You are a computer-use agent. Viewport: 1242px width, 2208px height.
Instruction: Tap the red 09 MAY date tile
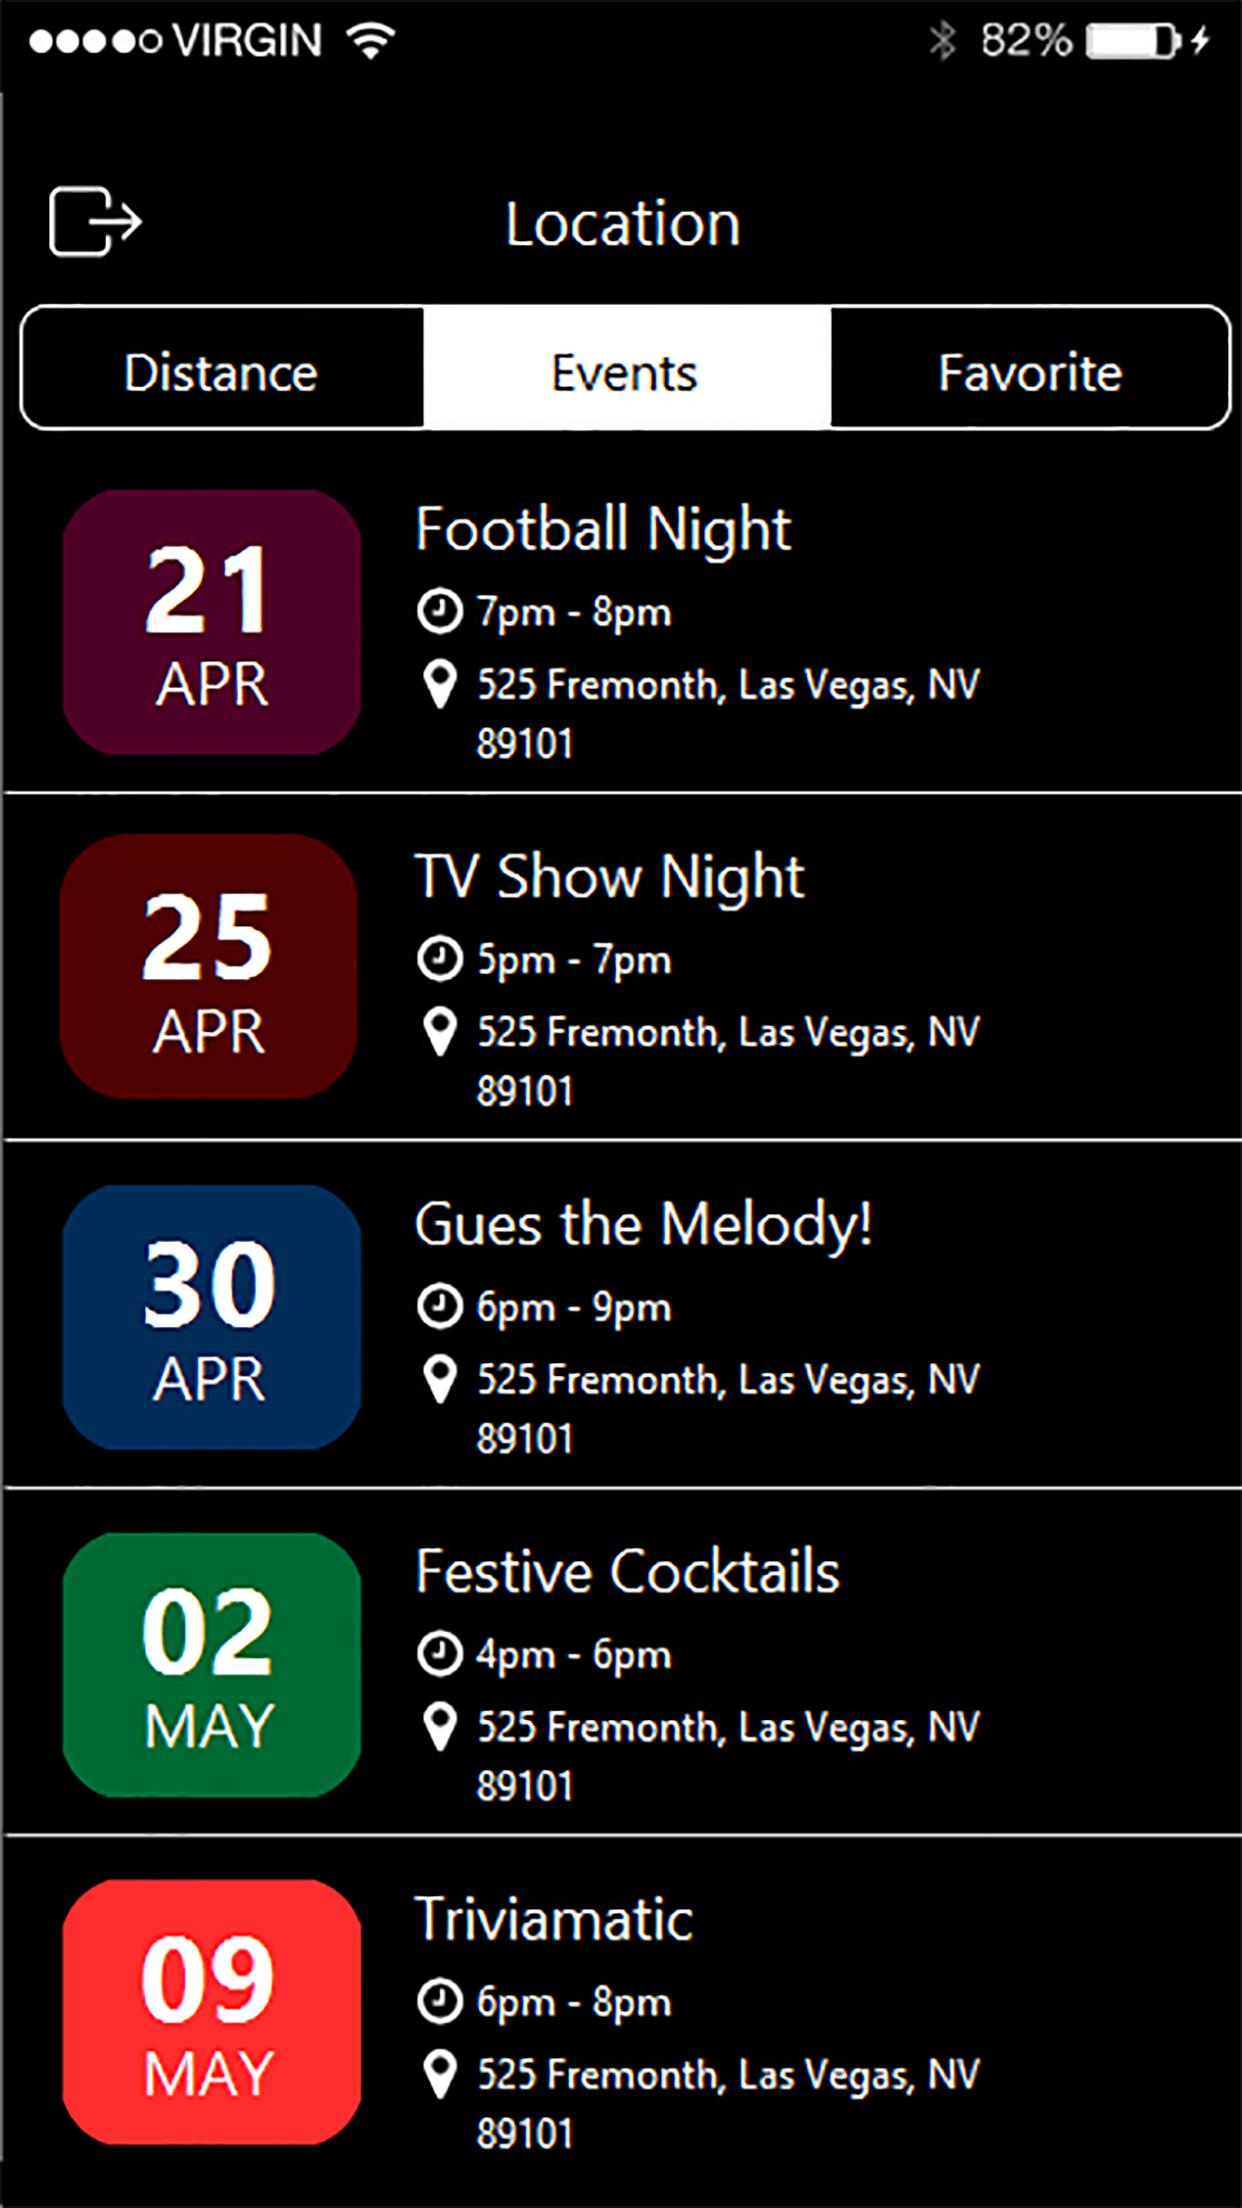point(211,2012)
